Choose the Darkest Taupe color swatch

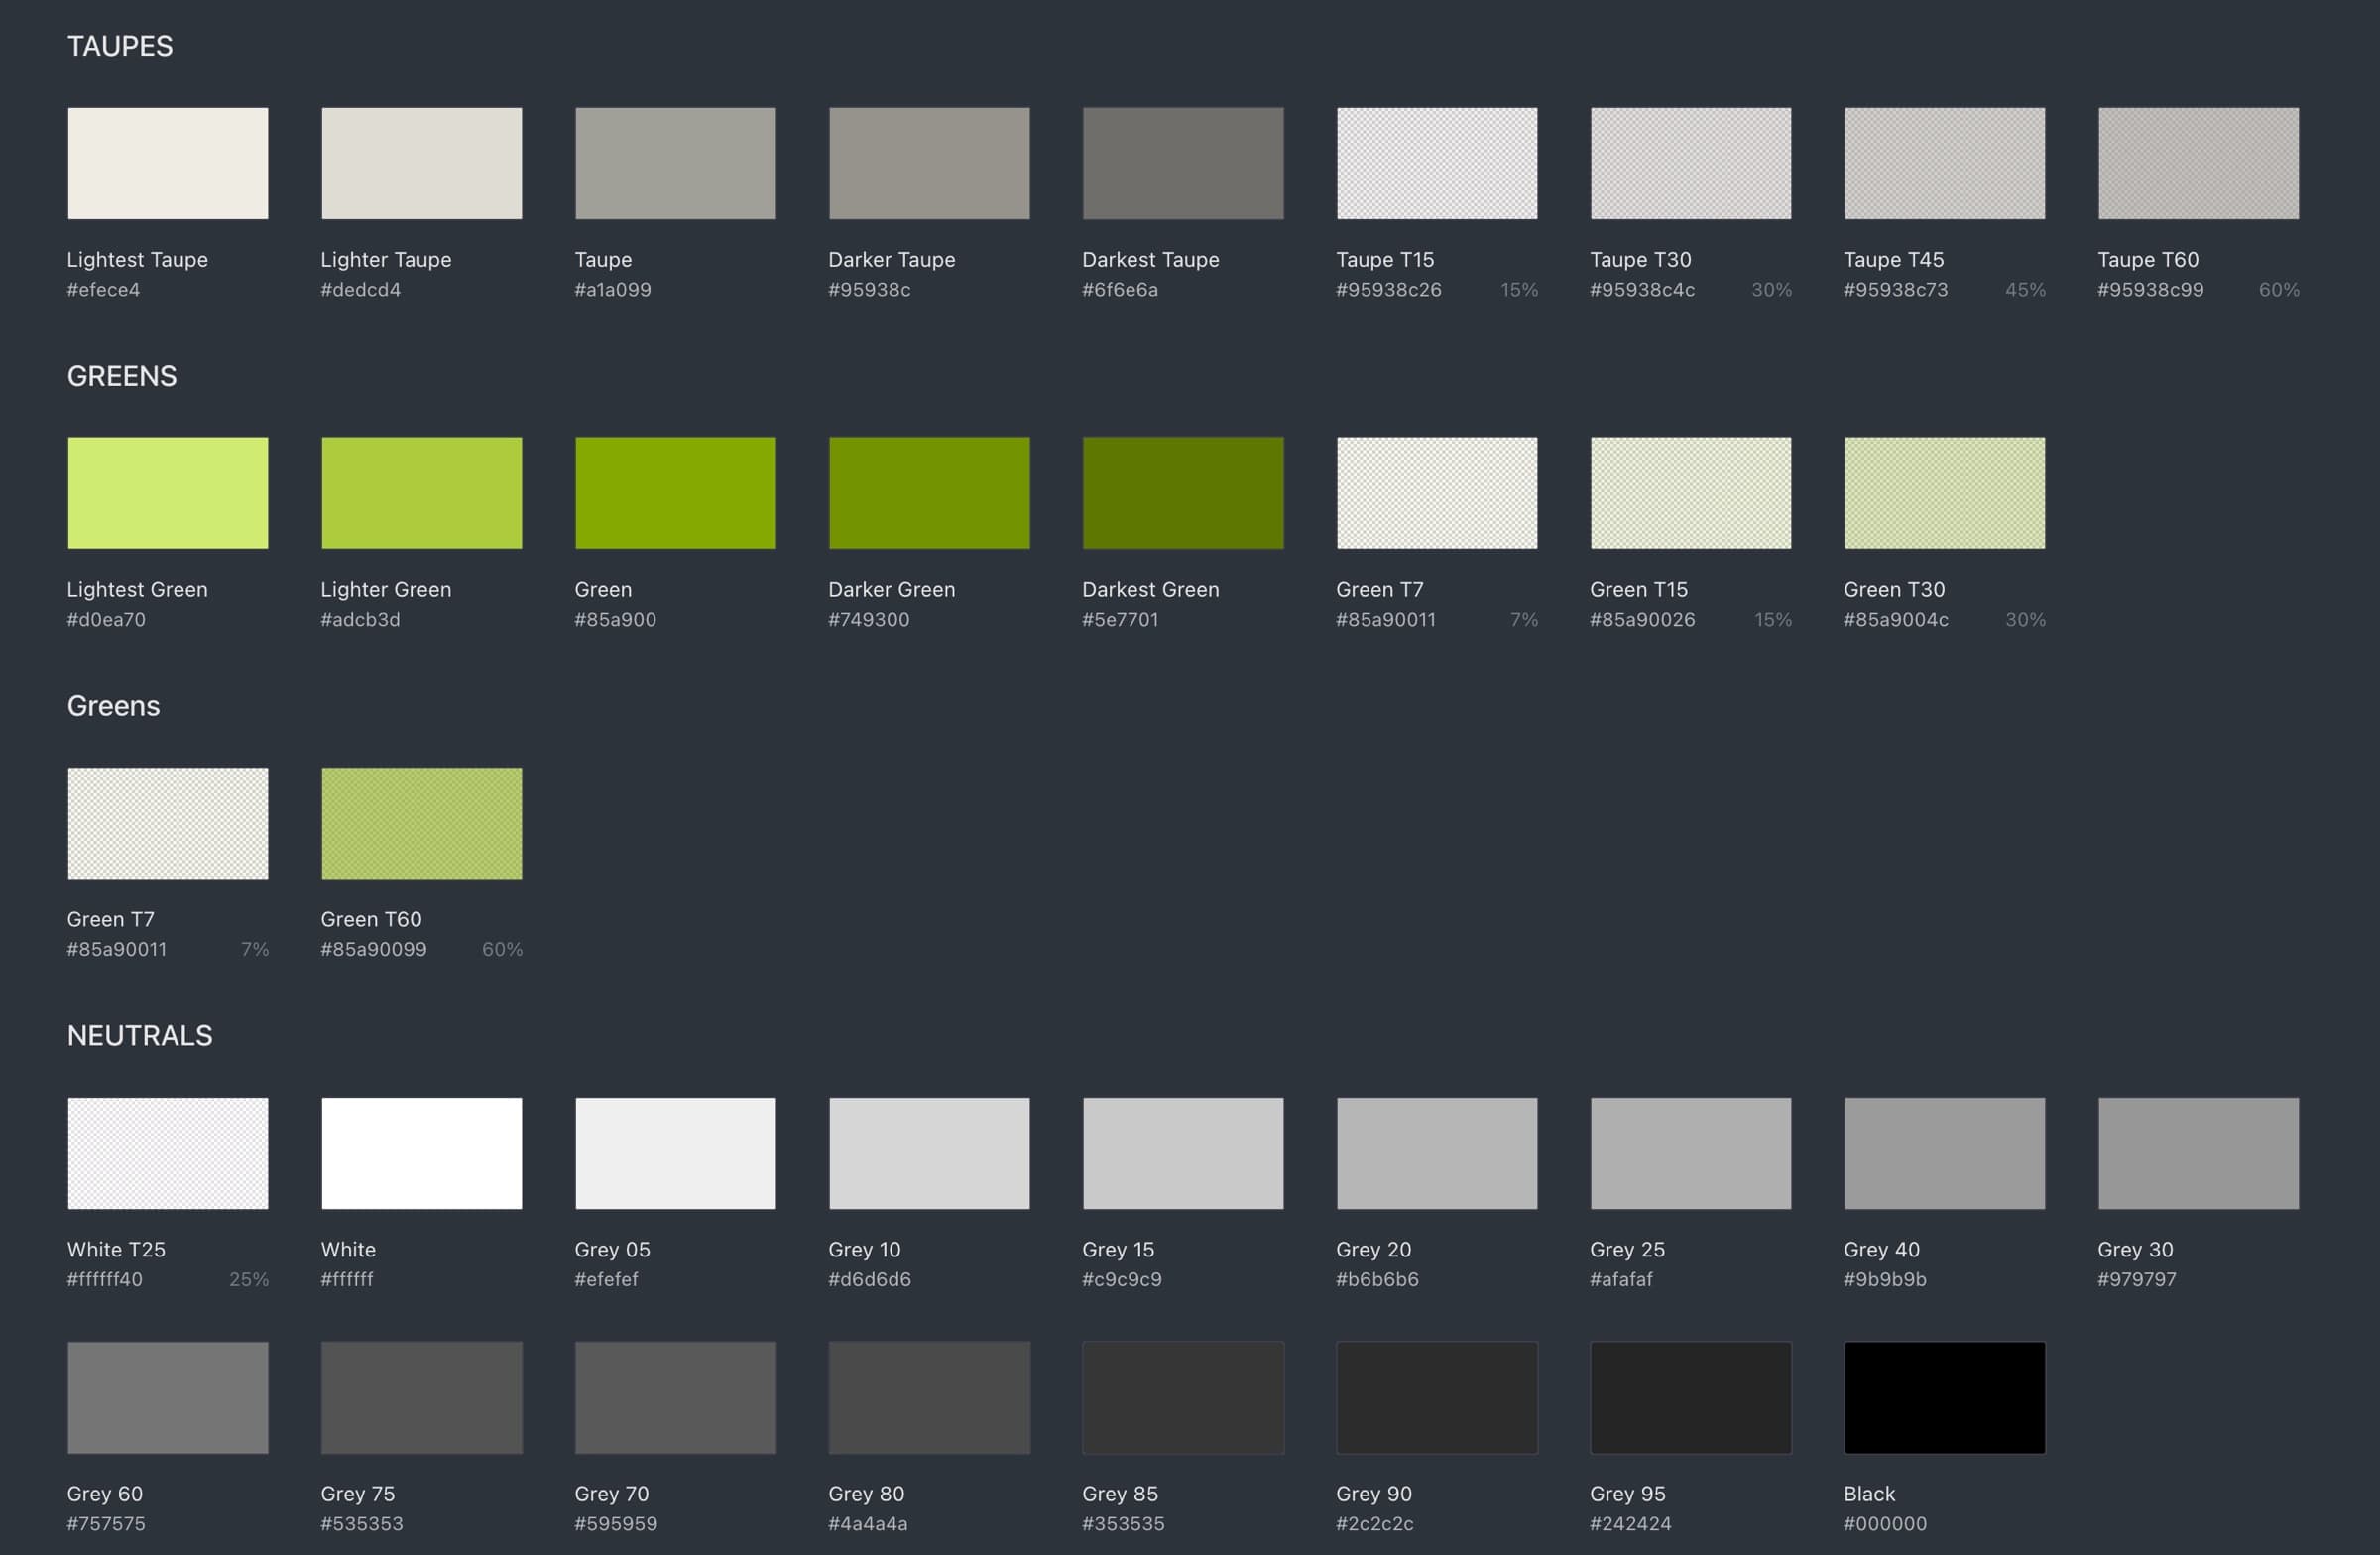(x=1183, y=163)
